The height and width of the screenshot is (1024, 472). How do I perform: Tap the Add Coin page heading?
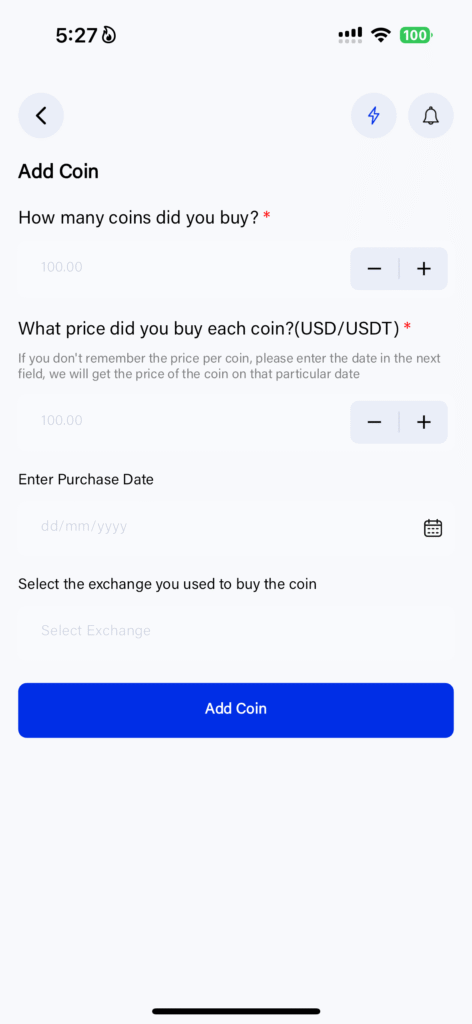[x=58, y=172]
